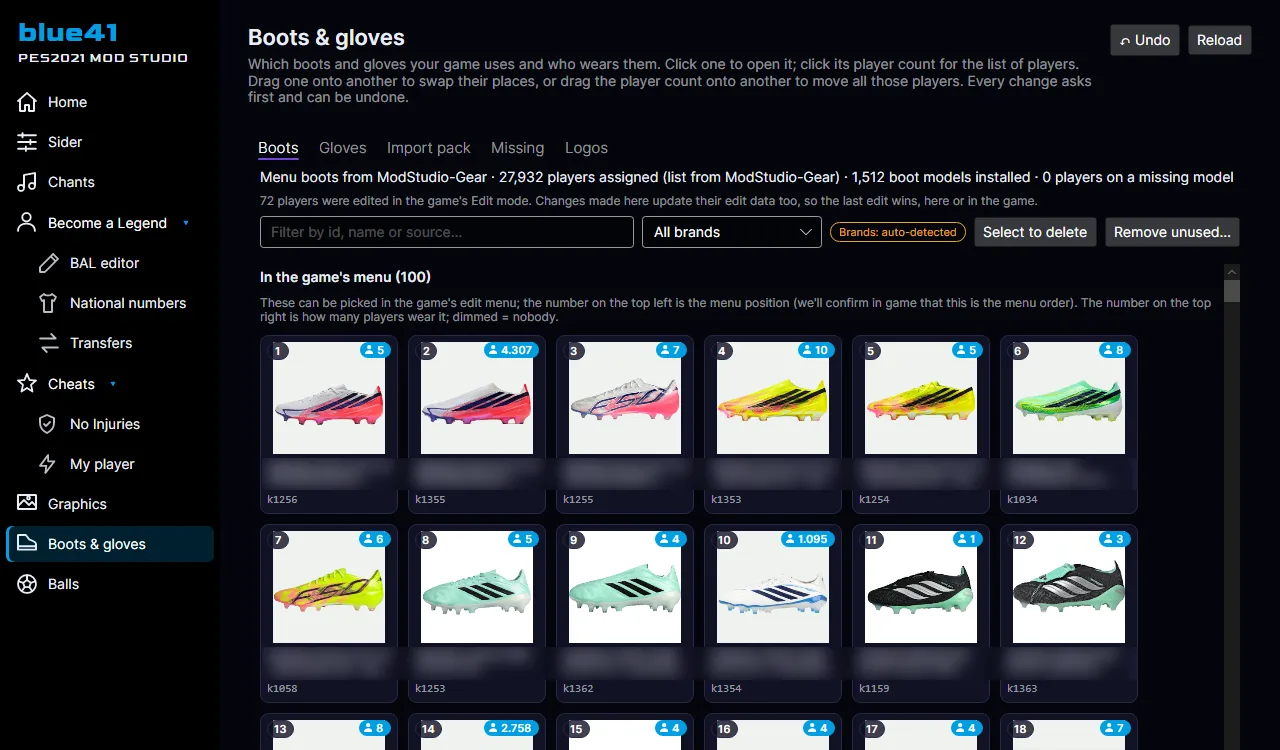Click the Reload button
This screenshot has width=1280, height=750.
(x=1219, y=40)
